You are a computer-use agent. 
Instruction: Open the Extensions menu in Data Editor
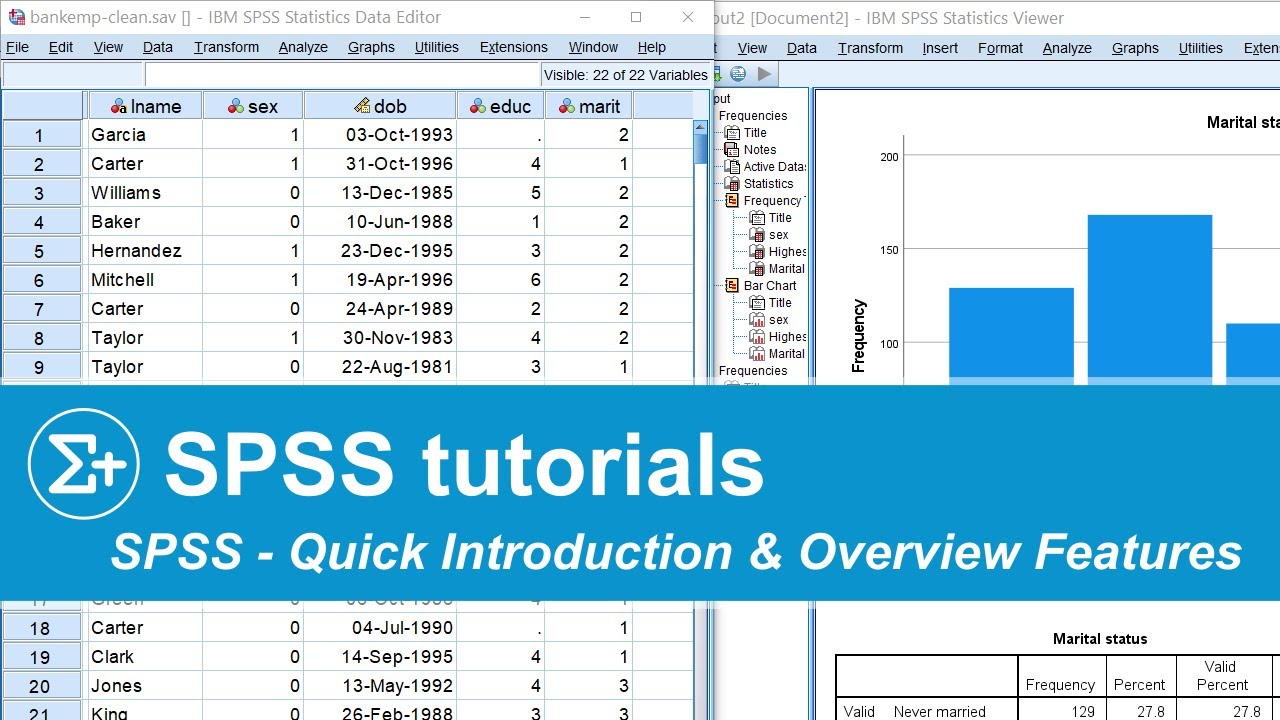click(514, 47)
